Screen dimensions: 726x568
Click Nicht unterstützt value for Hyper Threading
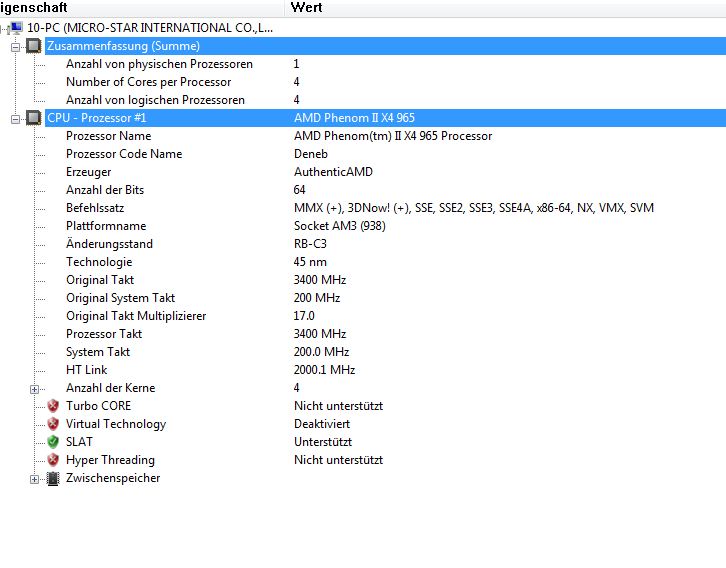pos(338,460)
